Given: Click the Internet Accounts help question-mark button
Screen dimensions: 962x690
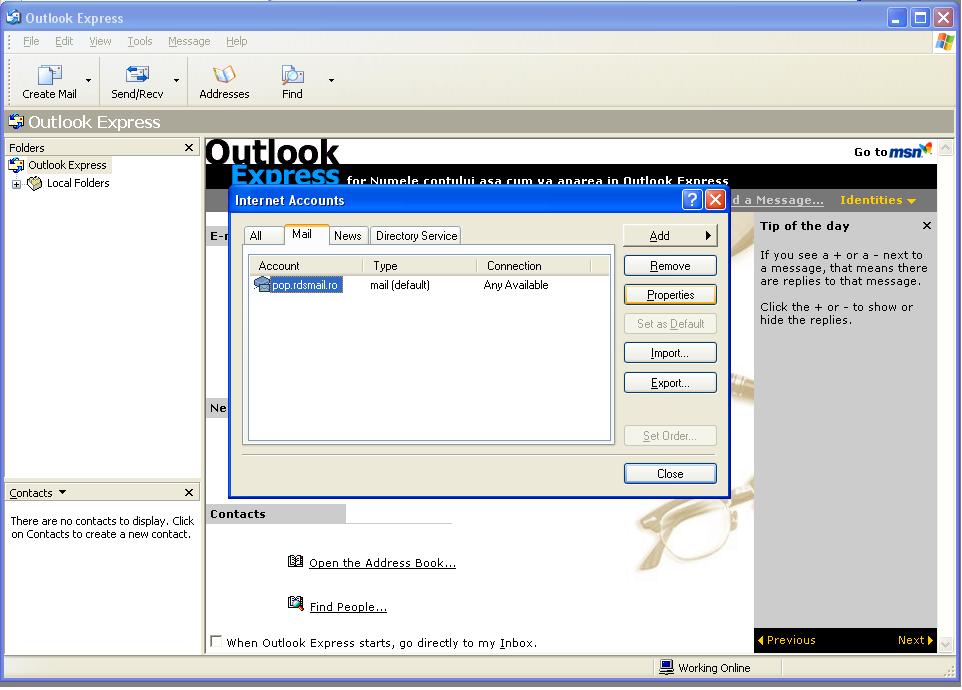Looking at the screenshot, I should 691,200.
